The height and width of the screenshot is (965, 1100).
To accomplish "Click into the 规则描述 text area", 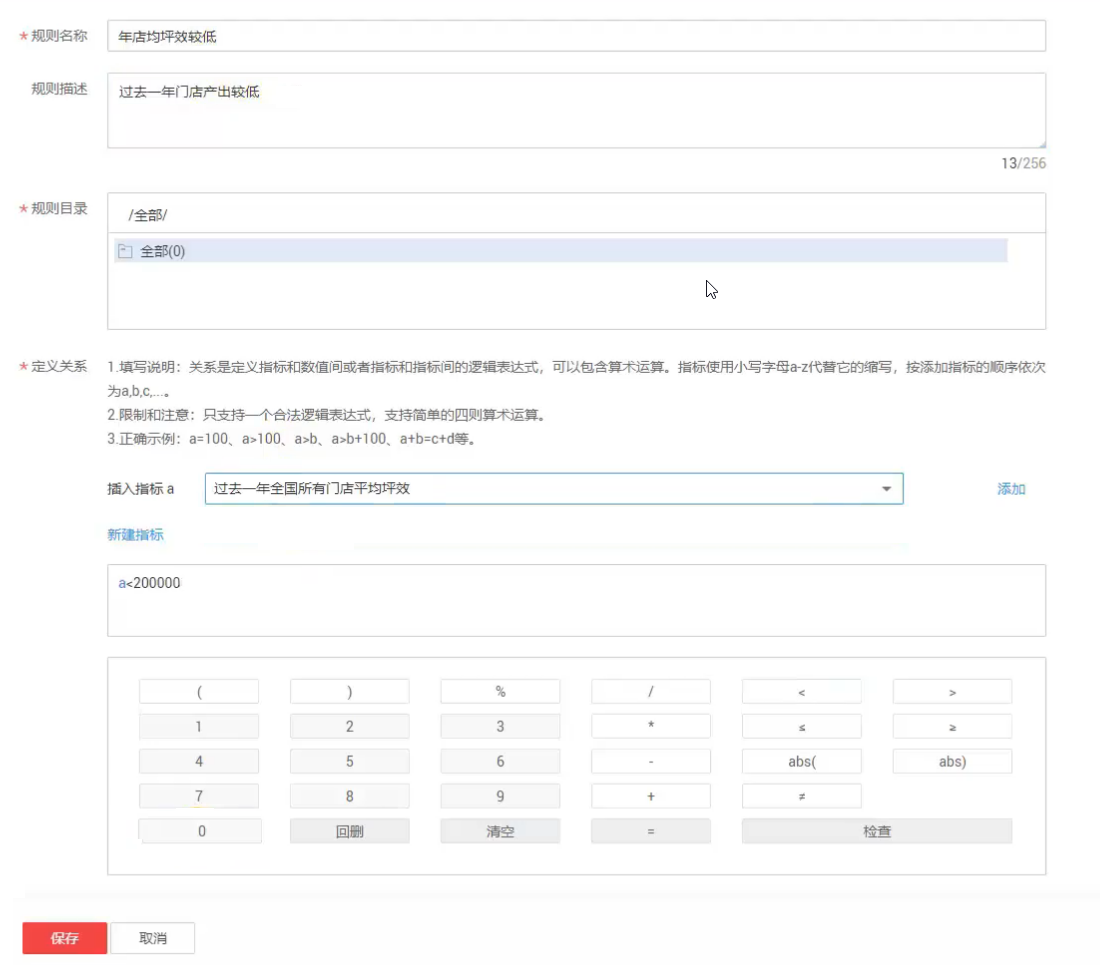I will coord(576,110).
